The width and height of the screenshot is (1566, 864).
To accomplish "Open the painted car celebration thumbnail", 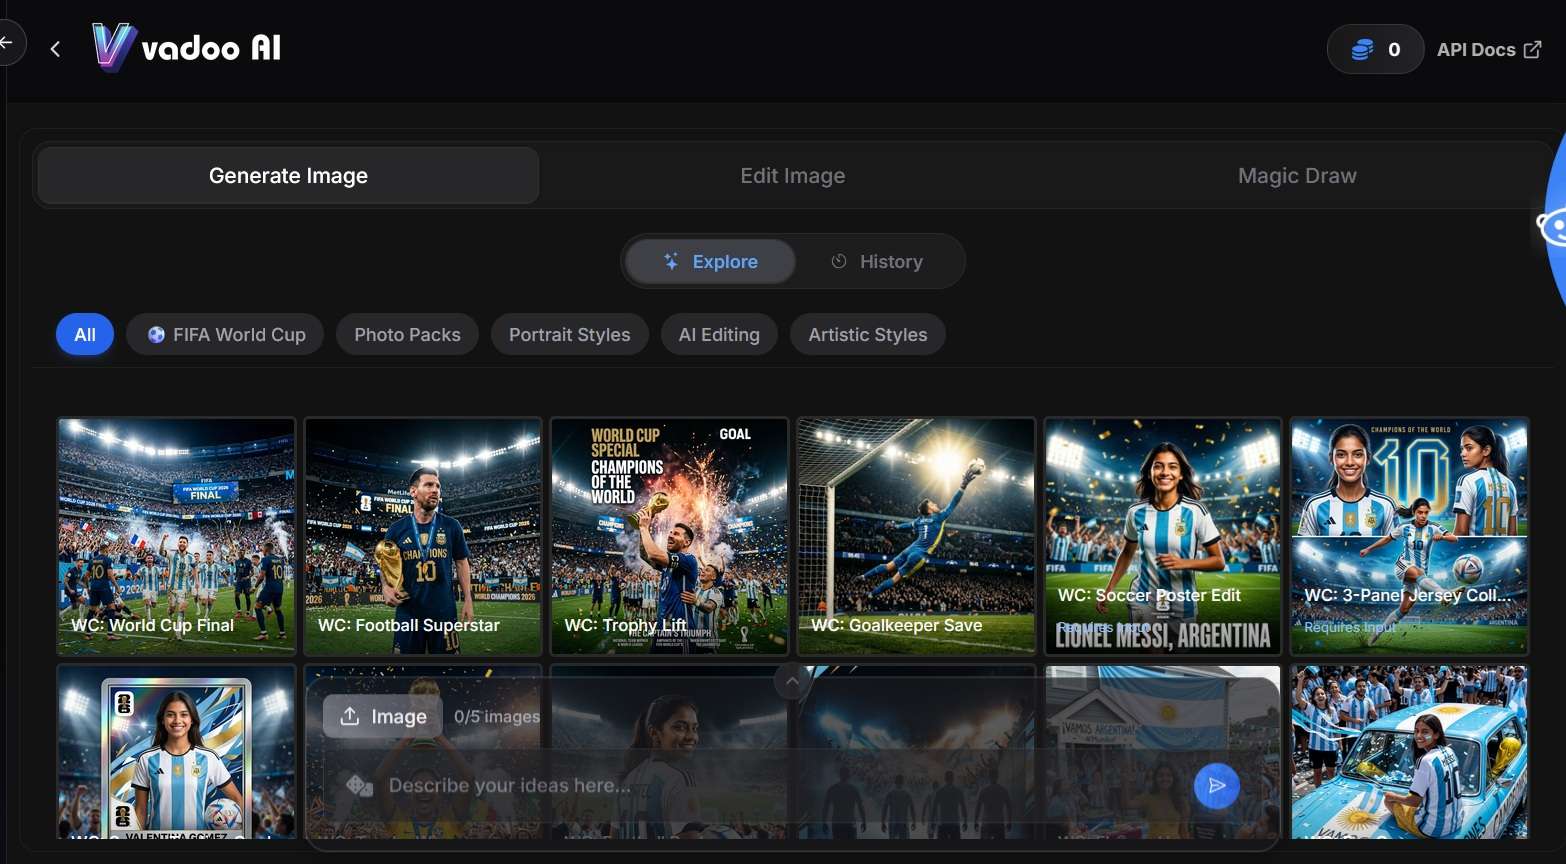I will coord(1409,752).
